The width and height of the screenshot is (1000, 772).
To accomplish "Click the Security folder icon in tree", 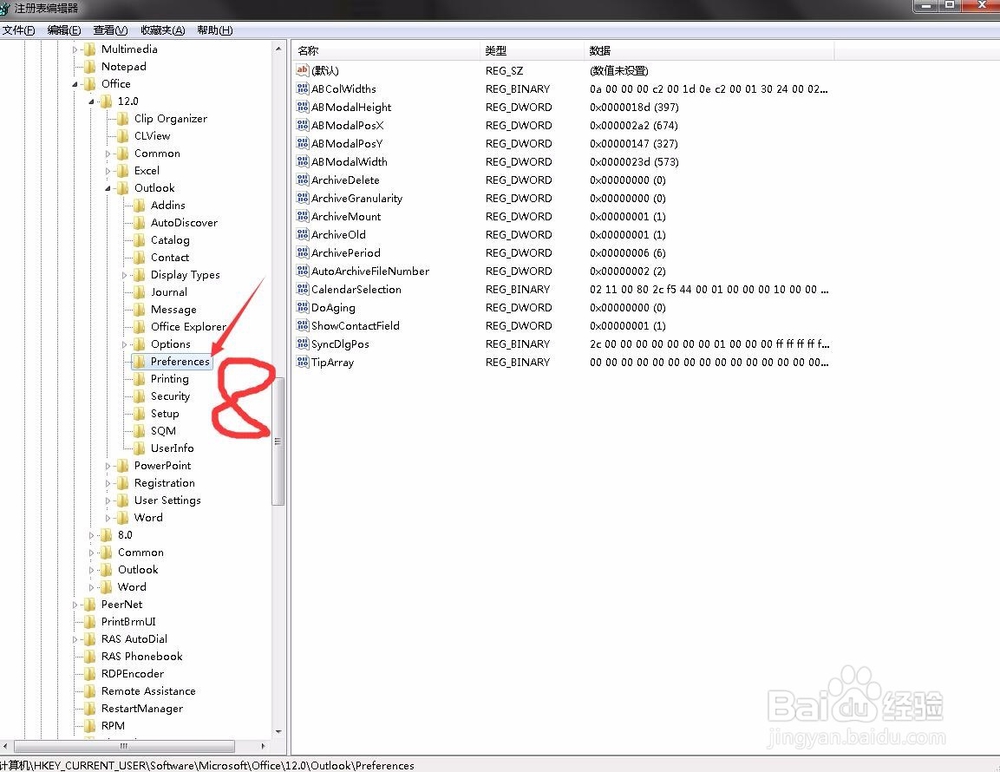I will (140, 396).
